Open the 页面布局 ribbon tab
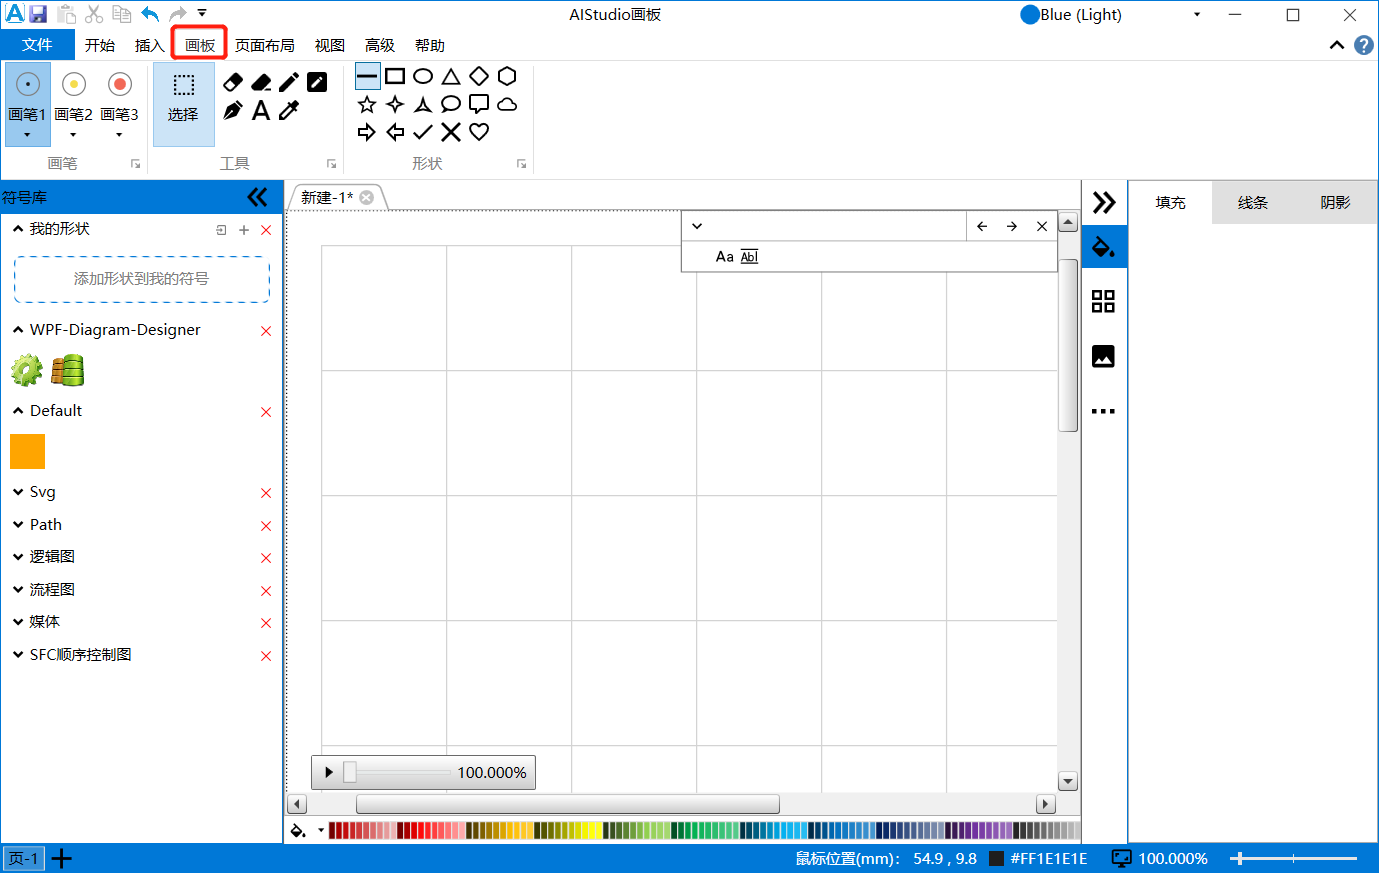The height and width of the screenshot is (873, 1379). click(x=264, y=45)
